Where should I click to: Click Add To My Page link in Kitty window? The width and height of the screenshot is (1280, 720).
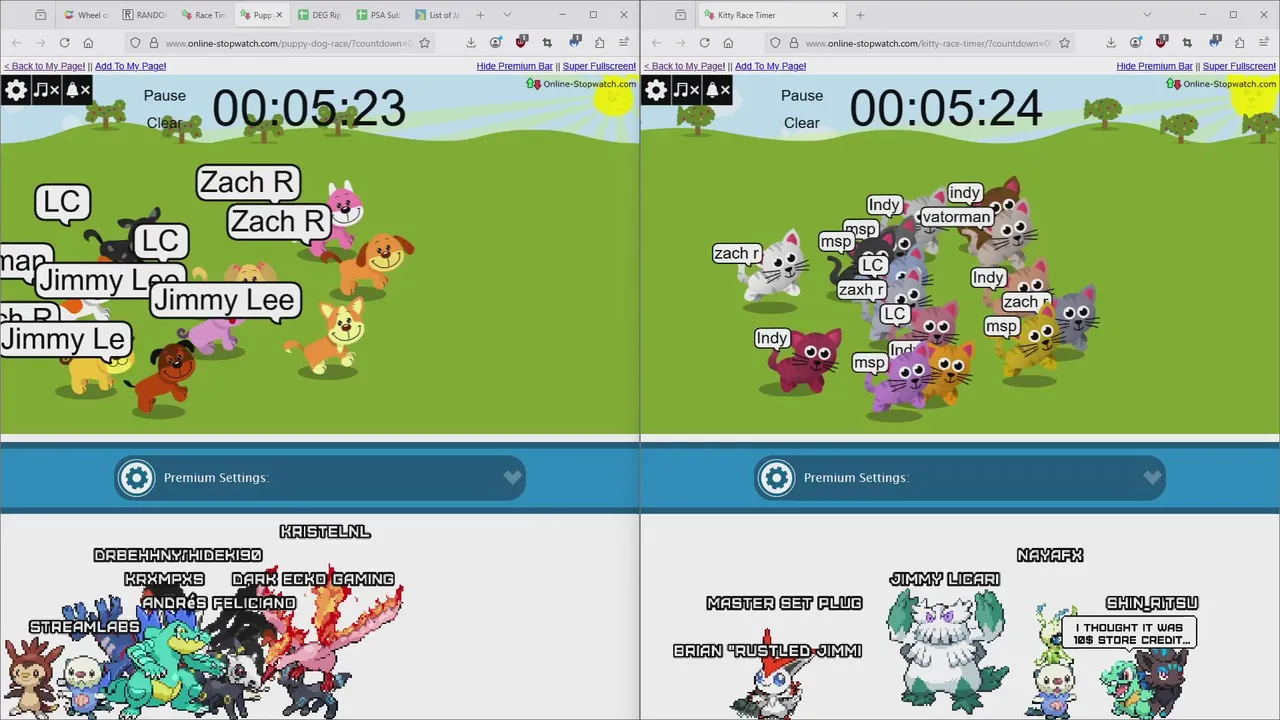tap(770, 66)
